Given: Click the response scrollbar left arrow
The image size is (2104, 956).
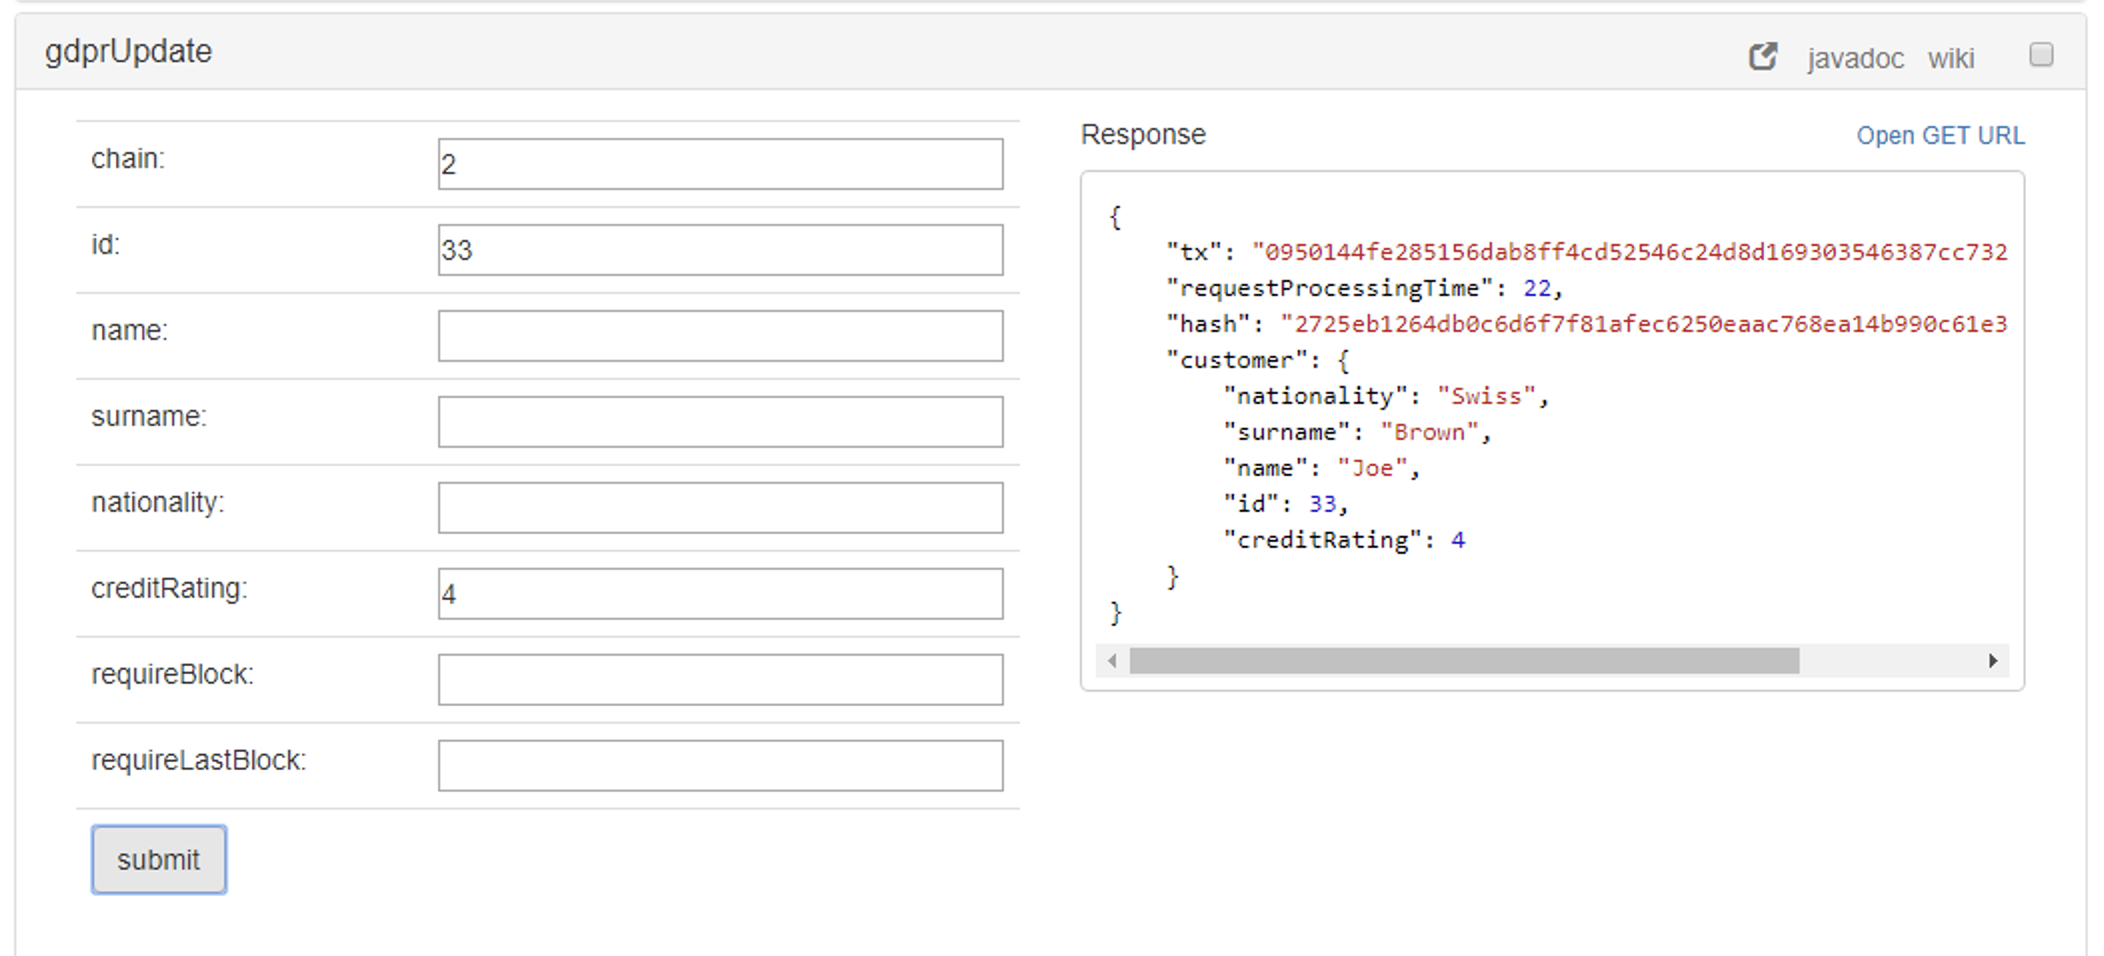Looking at the screenshot, I should point(1112,661).
